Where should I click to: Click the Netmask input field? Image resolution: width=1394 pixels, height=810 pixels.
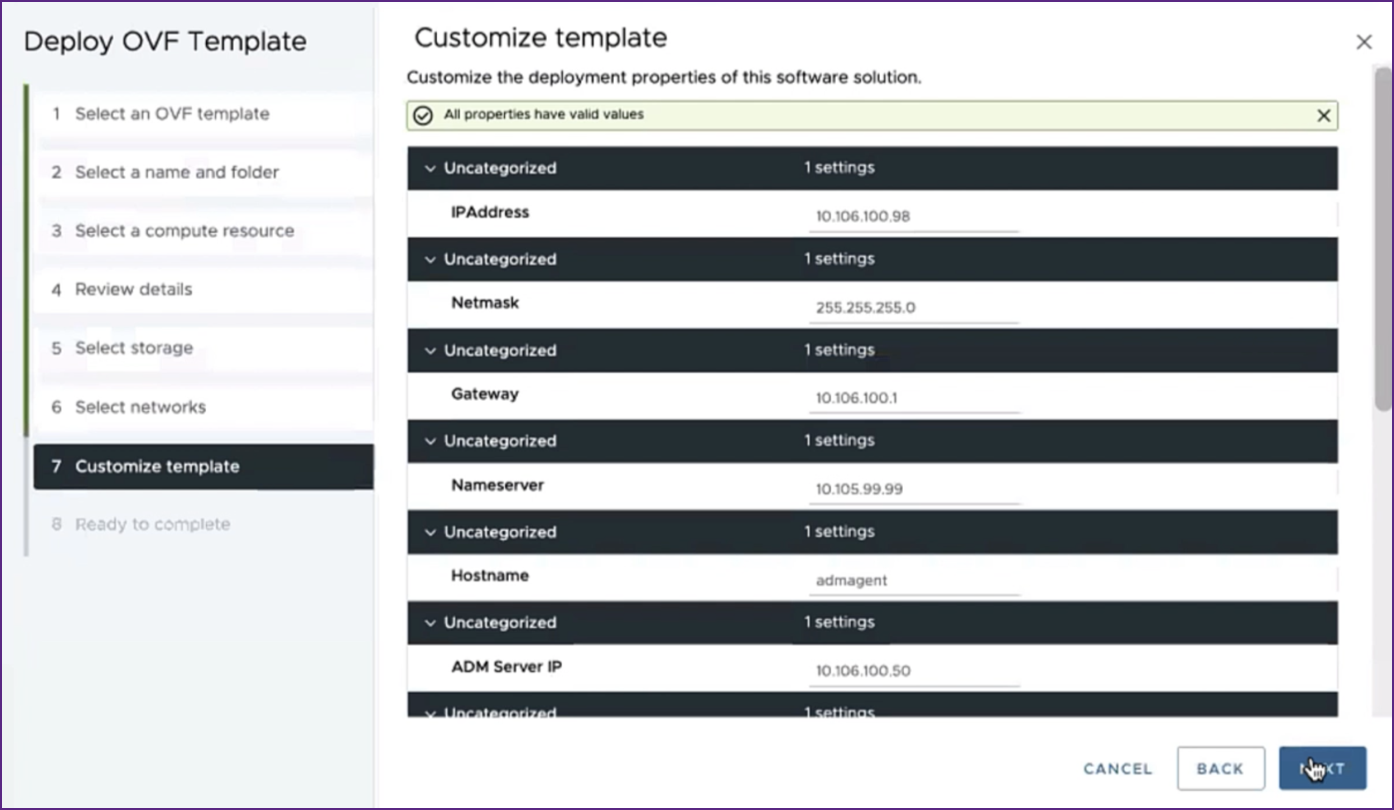(x=913, y=307)
